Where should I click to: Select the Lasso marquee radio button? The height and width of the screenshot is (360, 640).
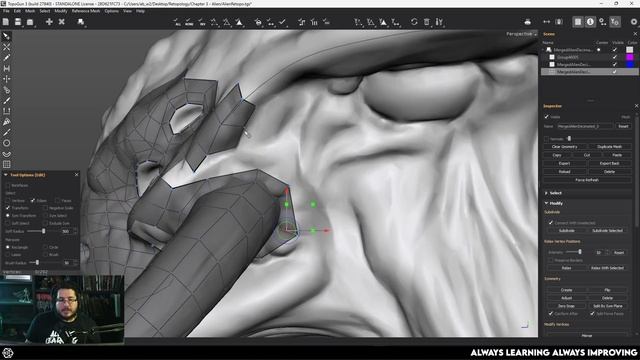coord(8,255)
